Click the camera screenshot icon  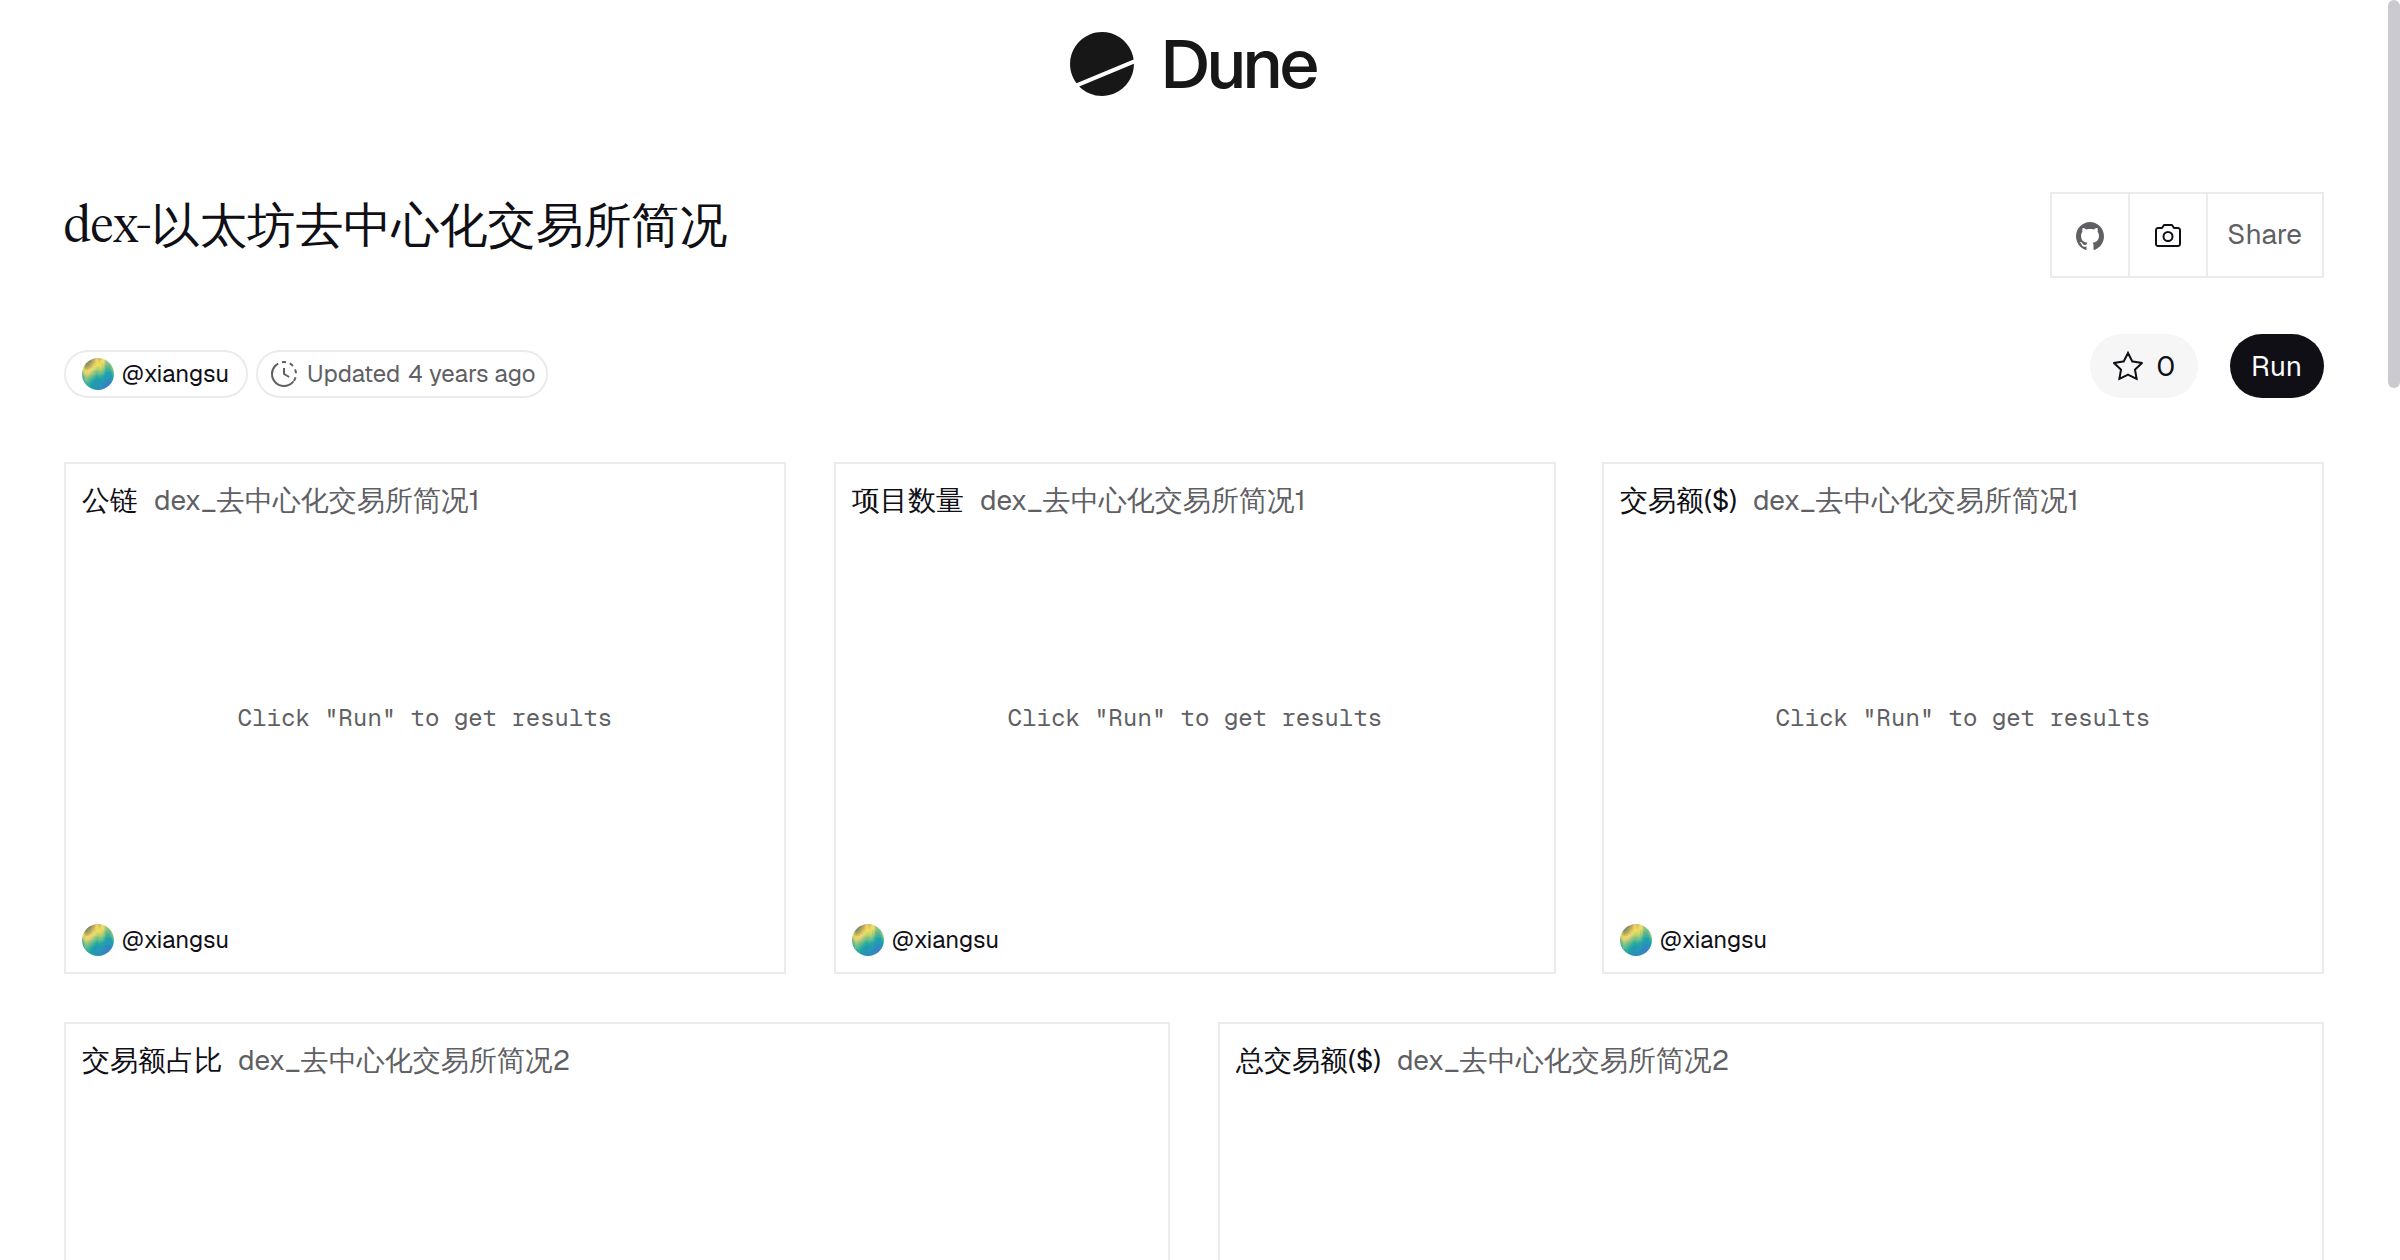2167,235
